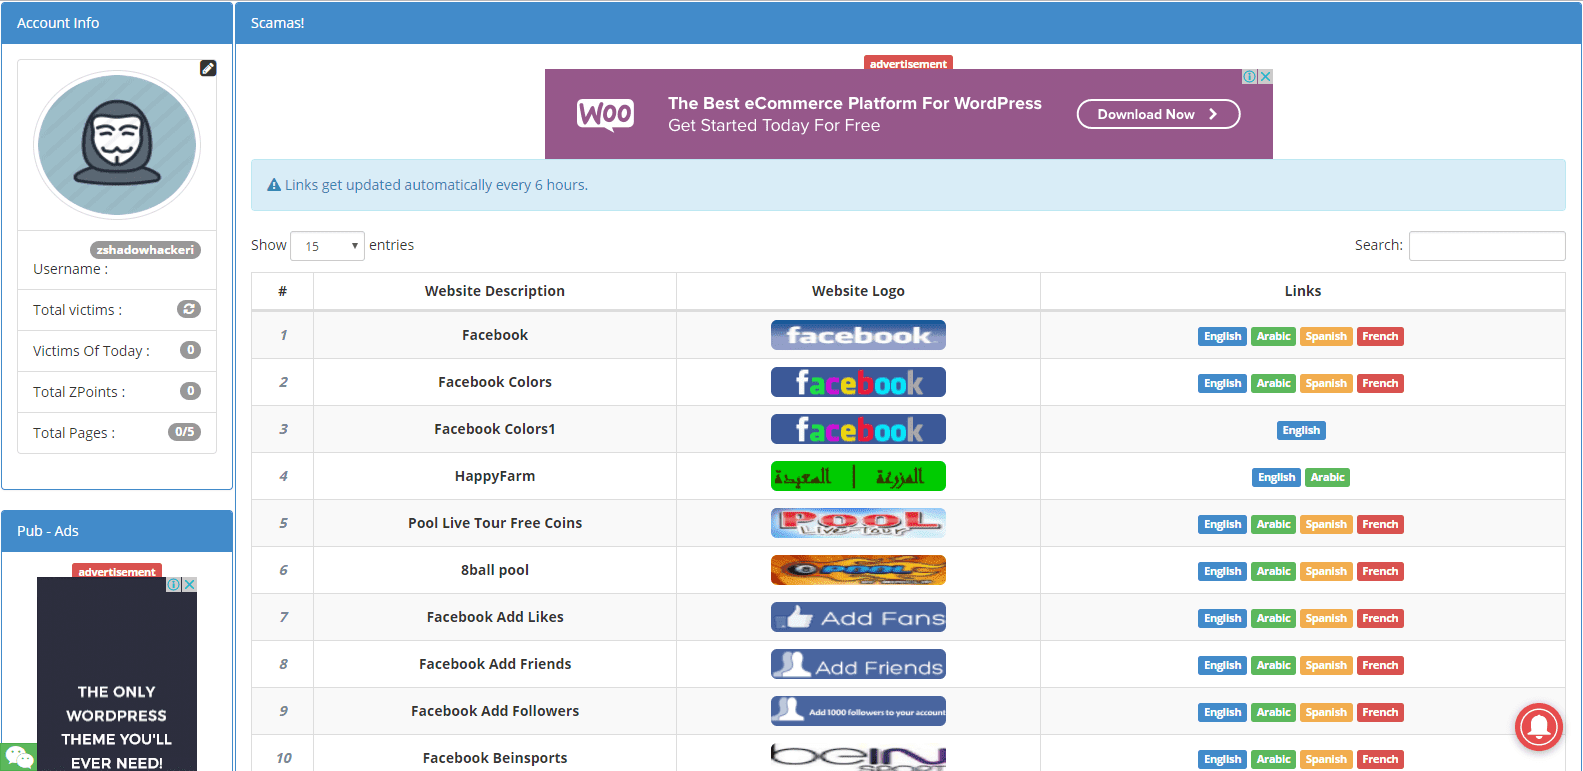Screen dimensions: 1583x771
Task: Open English link for Facebook Colors1
Action: (x=1301, y=430)
